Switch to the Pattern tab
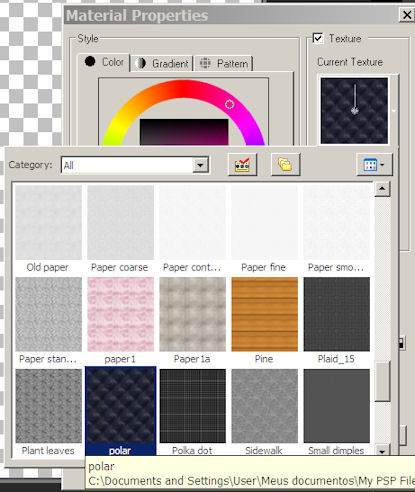Image resolution: width=415 pixels, height=492 pixels. pos(224,63)
